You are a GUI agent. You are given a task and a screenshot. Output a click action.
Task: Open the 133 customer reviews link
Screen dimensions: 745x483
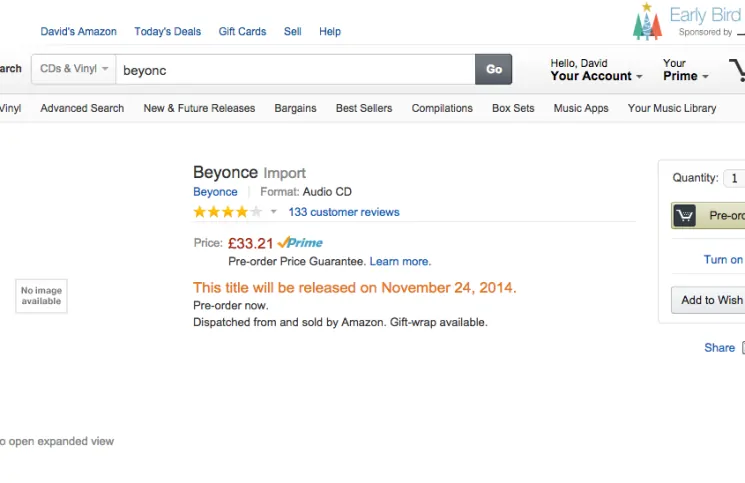pos(343,212)
